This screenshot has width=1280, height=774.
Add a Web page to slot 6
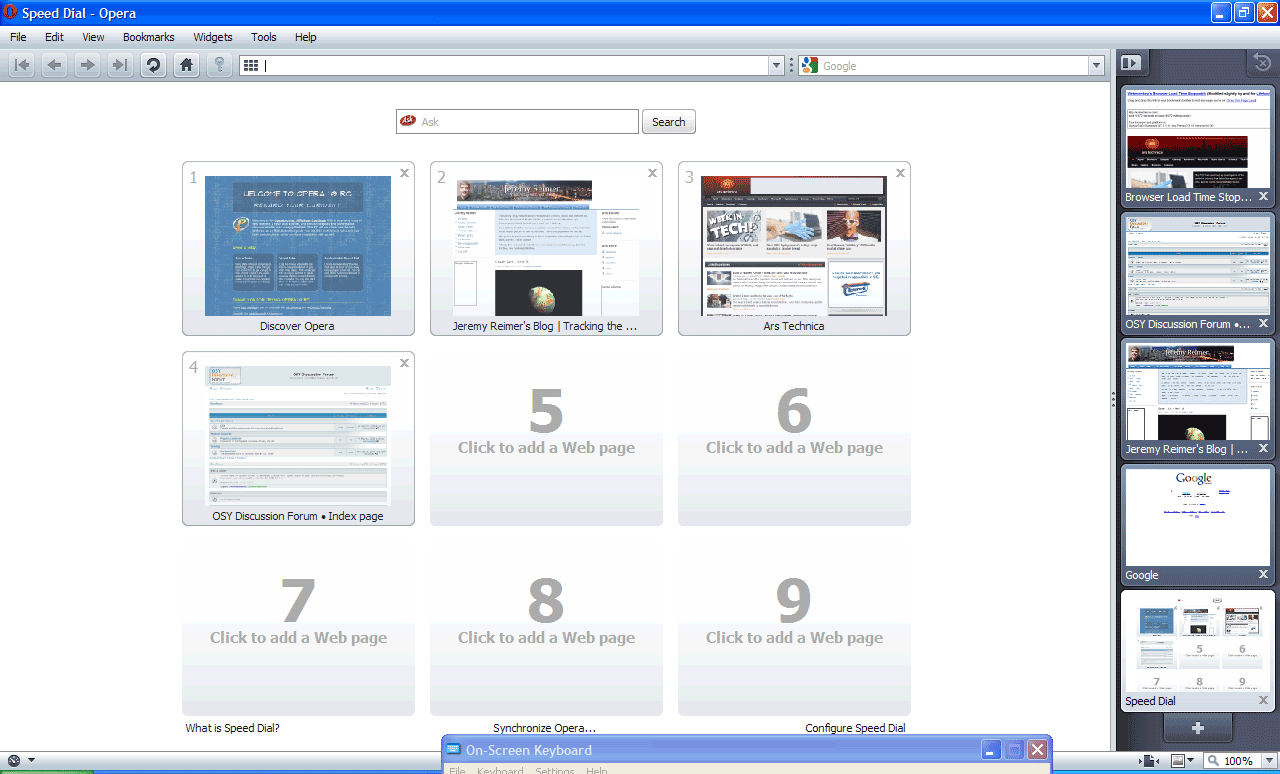coord(794,438)
